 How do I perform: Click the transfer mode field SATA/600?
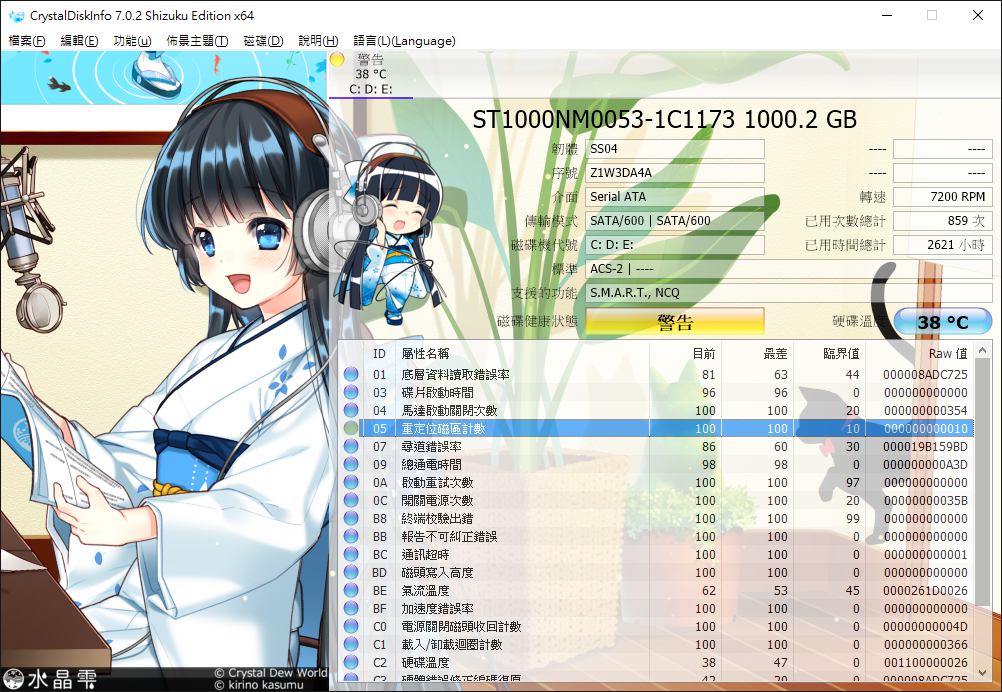click(x=675, y=220)
